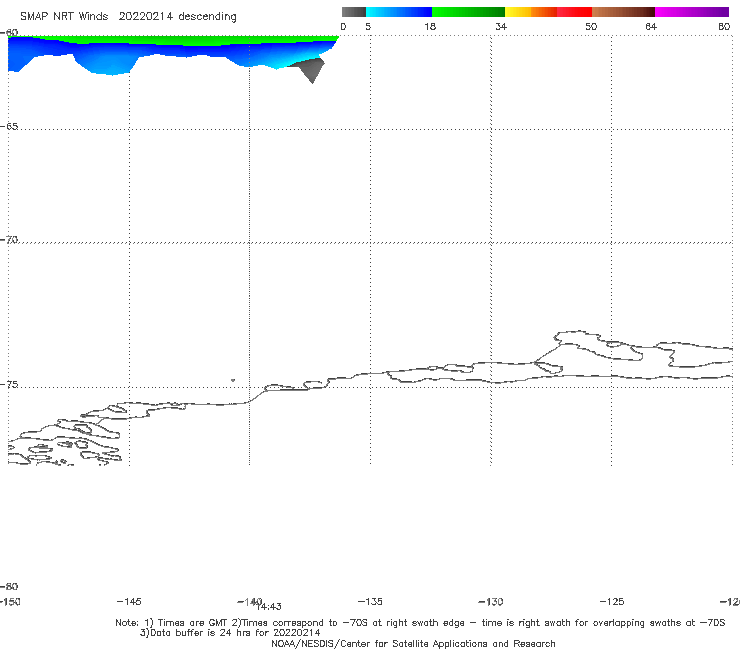The height and width of the screenshot is (650, 740).
Task: Click the color bar label '80'
Action: click(724, 26)
